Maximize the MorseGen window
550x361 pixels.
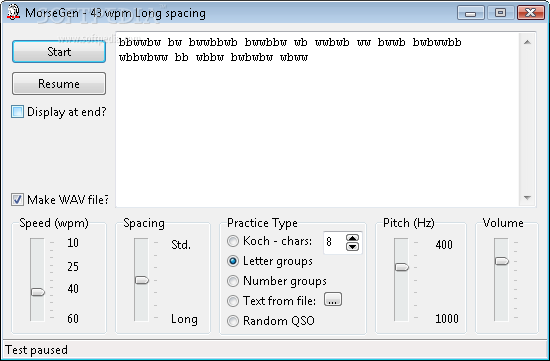[500, 13]
